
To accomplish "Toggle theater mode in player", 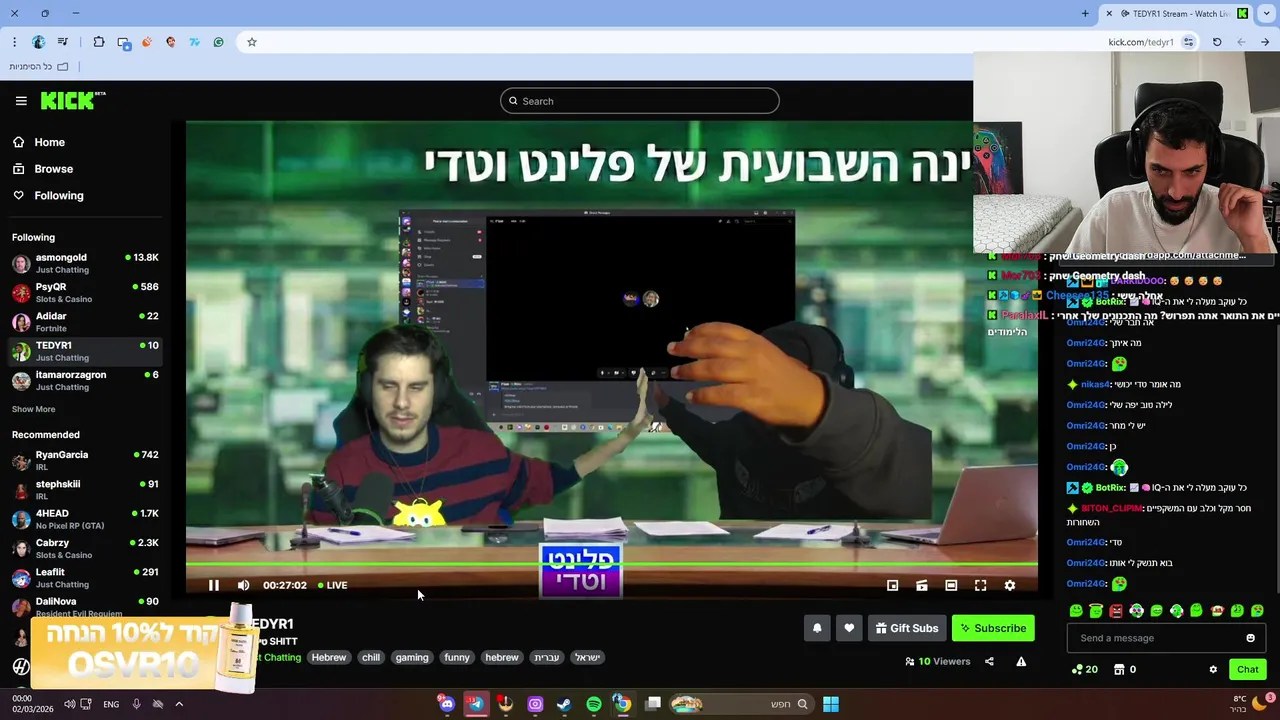I will click(951, 585).
